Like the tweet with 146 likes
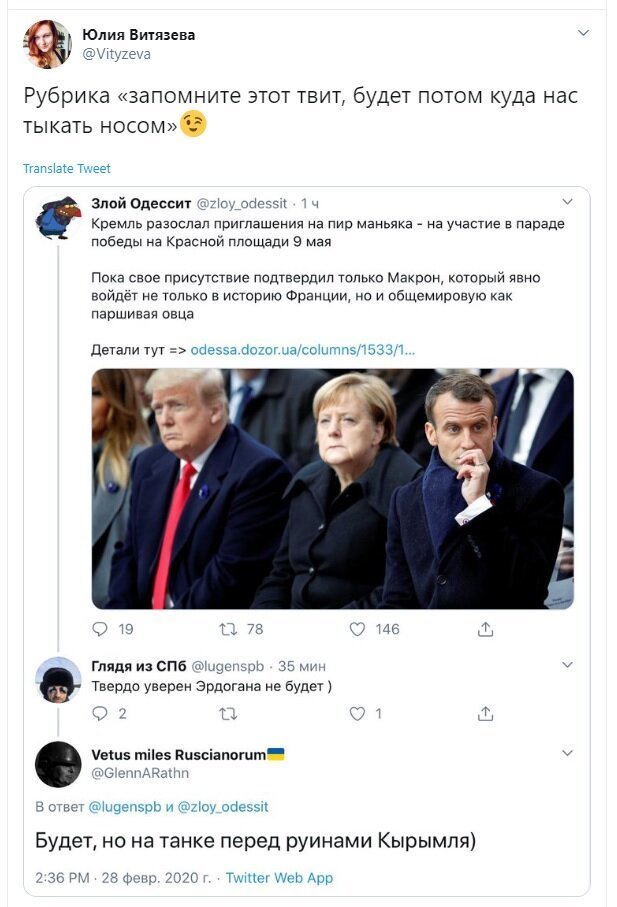 pyautogui.click(x=357, y=629)
